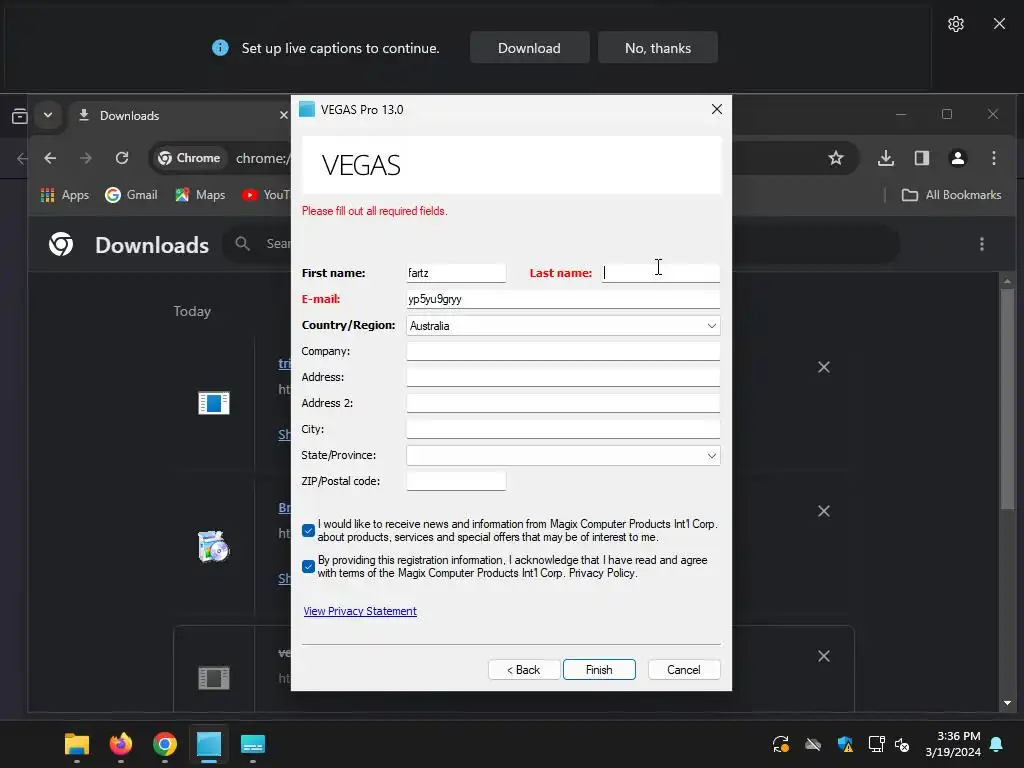The height and width of the screenshot is (768, 1024).
Task: Click scrollbar down arrow on Downloads page
Action: point(1007,703)
